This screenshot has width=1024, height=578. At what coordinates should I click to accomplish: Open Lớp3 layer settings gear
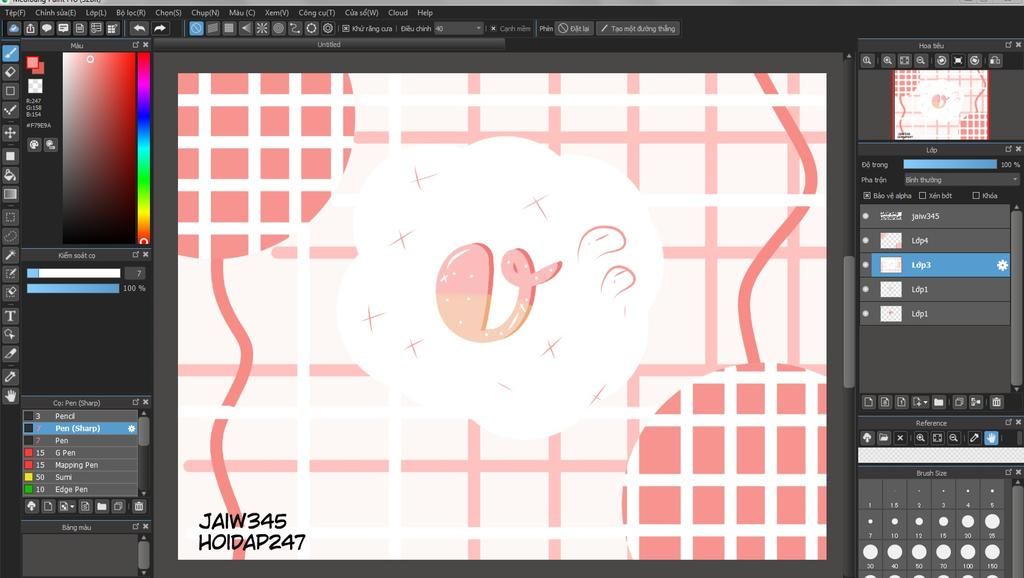click(1002, 265)
